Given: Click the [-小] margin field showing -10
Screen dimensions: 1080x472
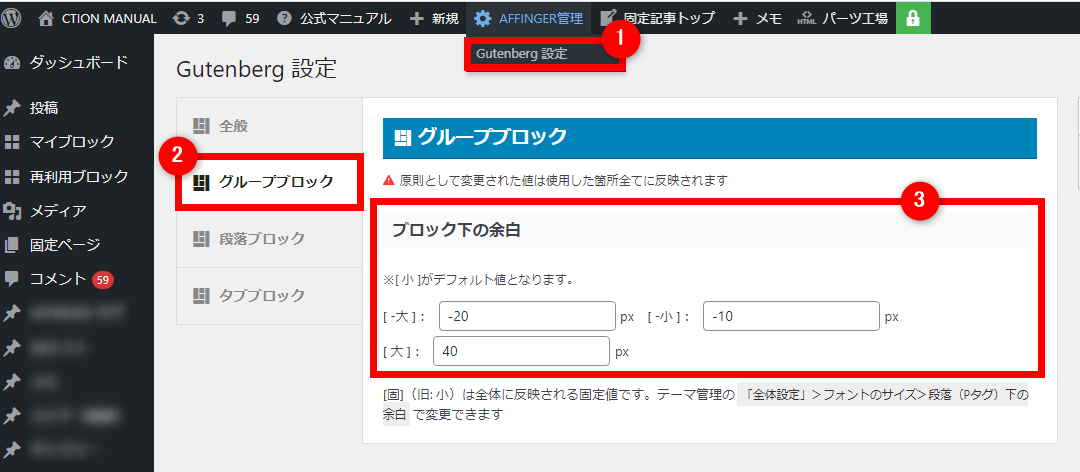Looking at the screenshot, I should (x=791, y=316).
